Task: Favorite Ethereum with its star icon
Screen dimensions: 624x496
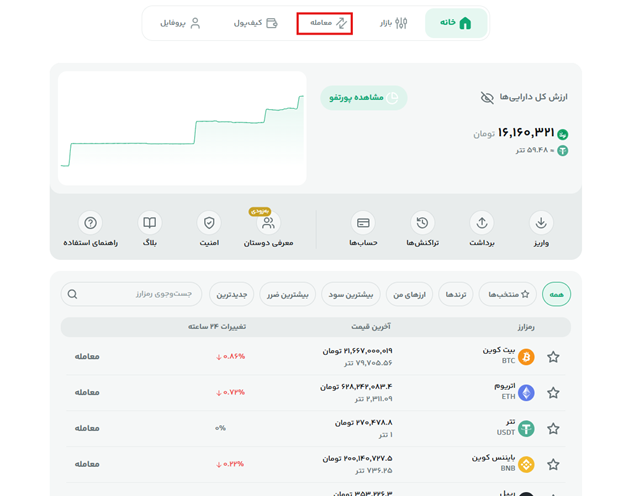Action: pyautogui.click(x=553, y=393)
